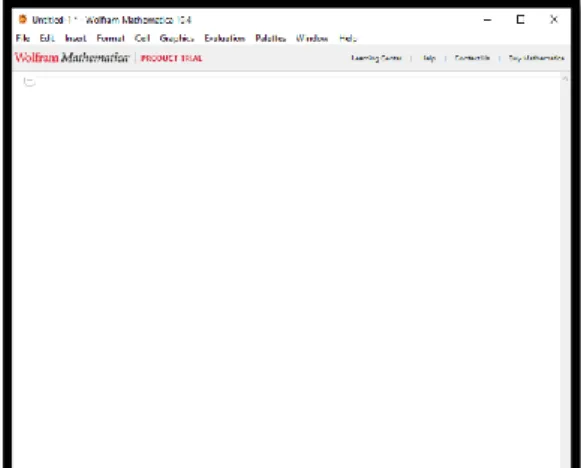Click the Learning Center link
The height and width of the screenshot is (468, 581).
click(x=376, y=58)
